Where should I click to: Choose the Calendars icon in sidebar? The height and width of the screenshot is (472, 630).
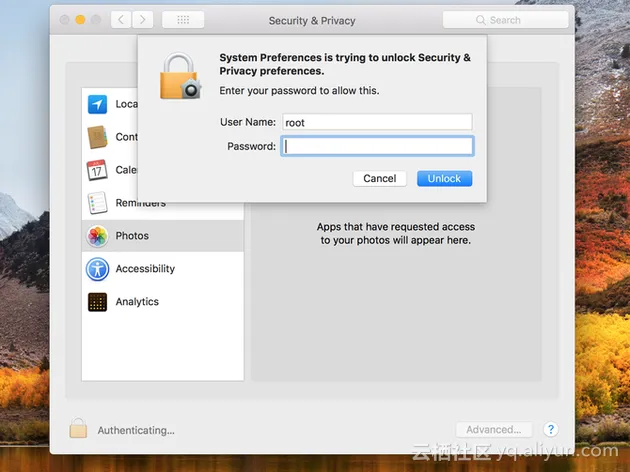pyautogui.click(x=97, y=170)
